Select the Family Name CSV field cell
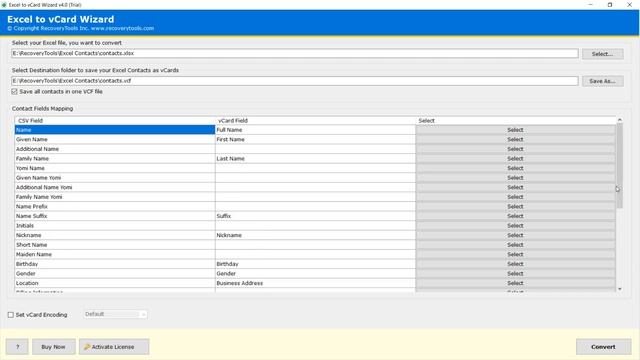 coord(115,159)
